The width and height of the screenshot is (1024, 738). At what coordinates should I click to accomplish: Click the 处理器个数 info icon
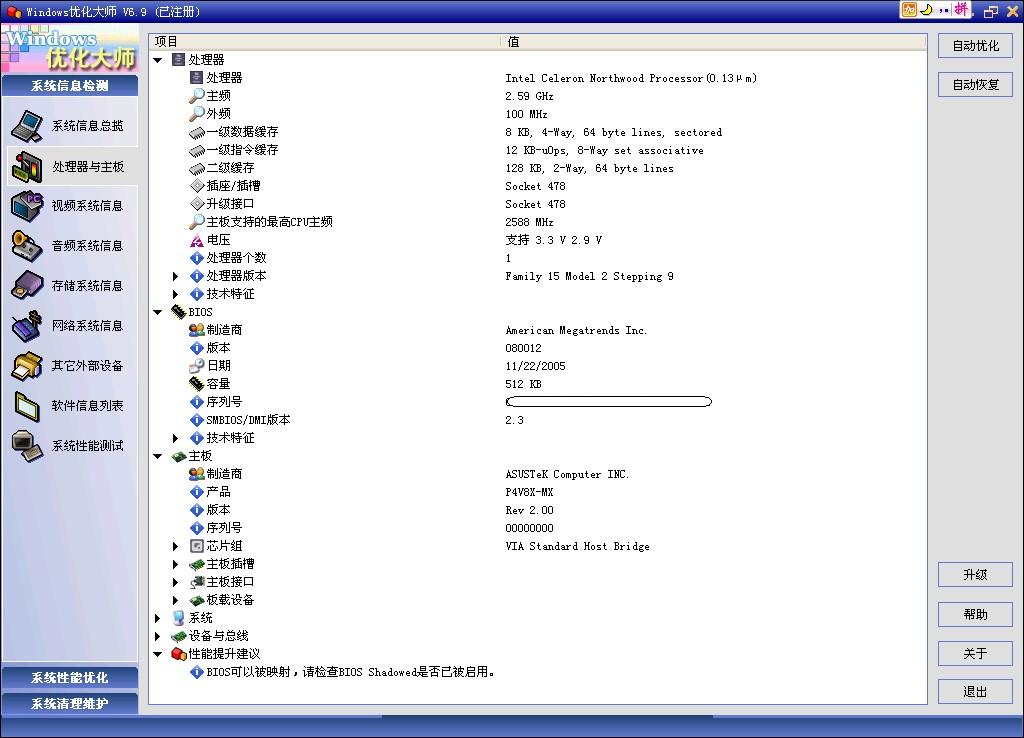[197, 258]
